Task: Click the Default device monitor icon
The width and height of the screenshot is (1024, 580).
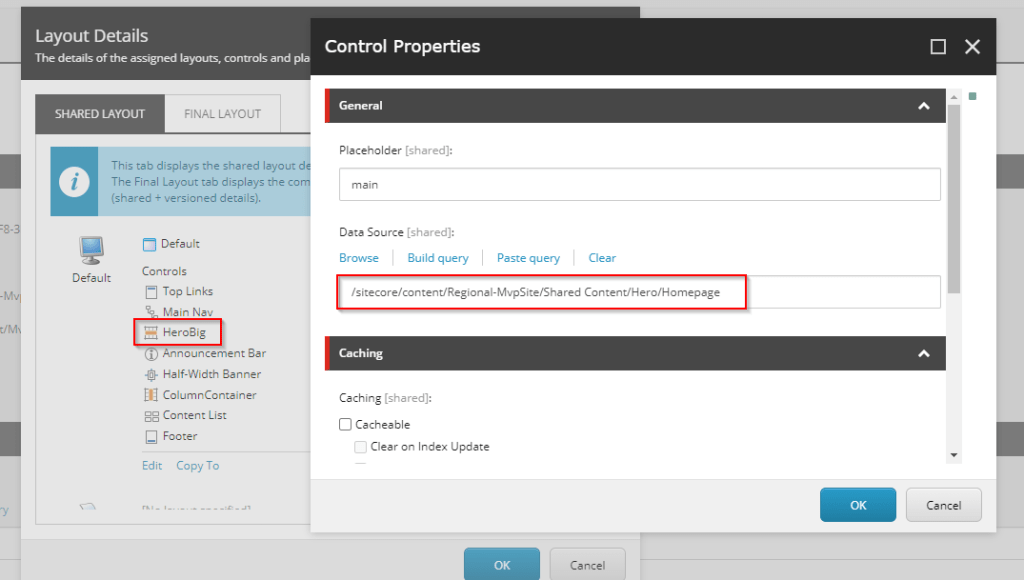Action: pos(91,249)
